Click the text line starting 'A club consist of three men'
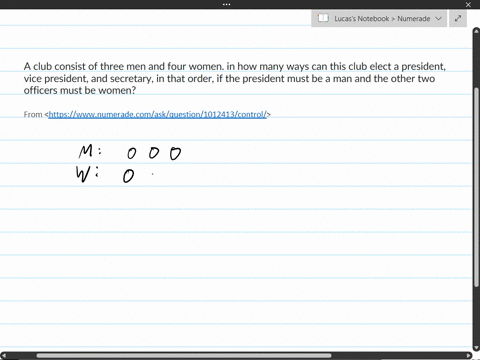The image size is (480, 360). point(235,66)
